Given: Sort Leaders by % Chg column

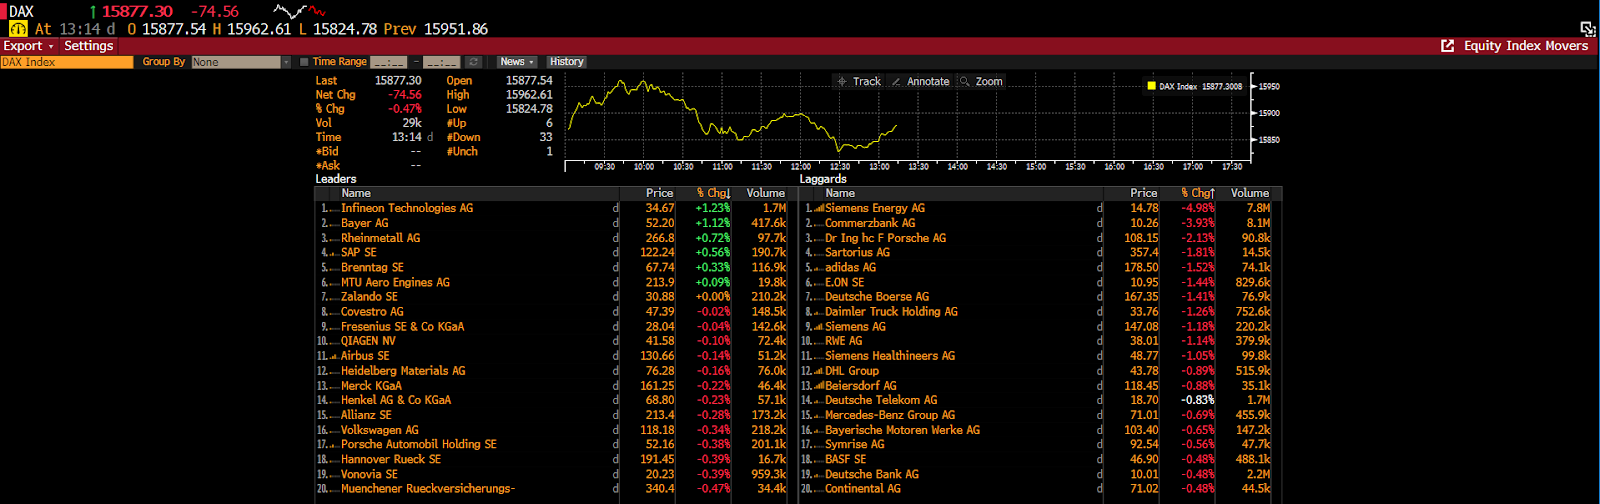Looking at the screenshot, I should (713, 194).
